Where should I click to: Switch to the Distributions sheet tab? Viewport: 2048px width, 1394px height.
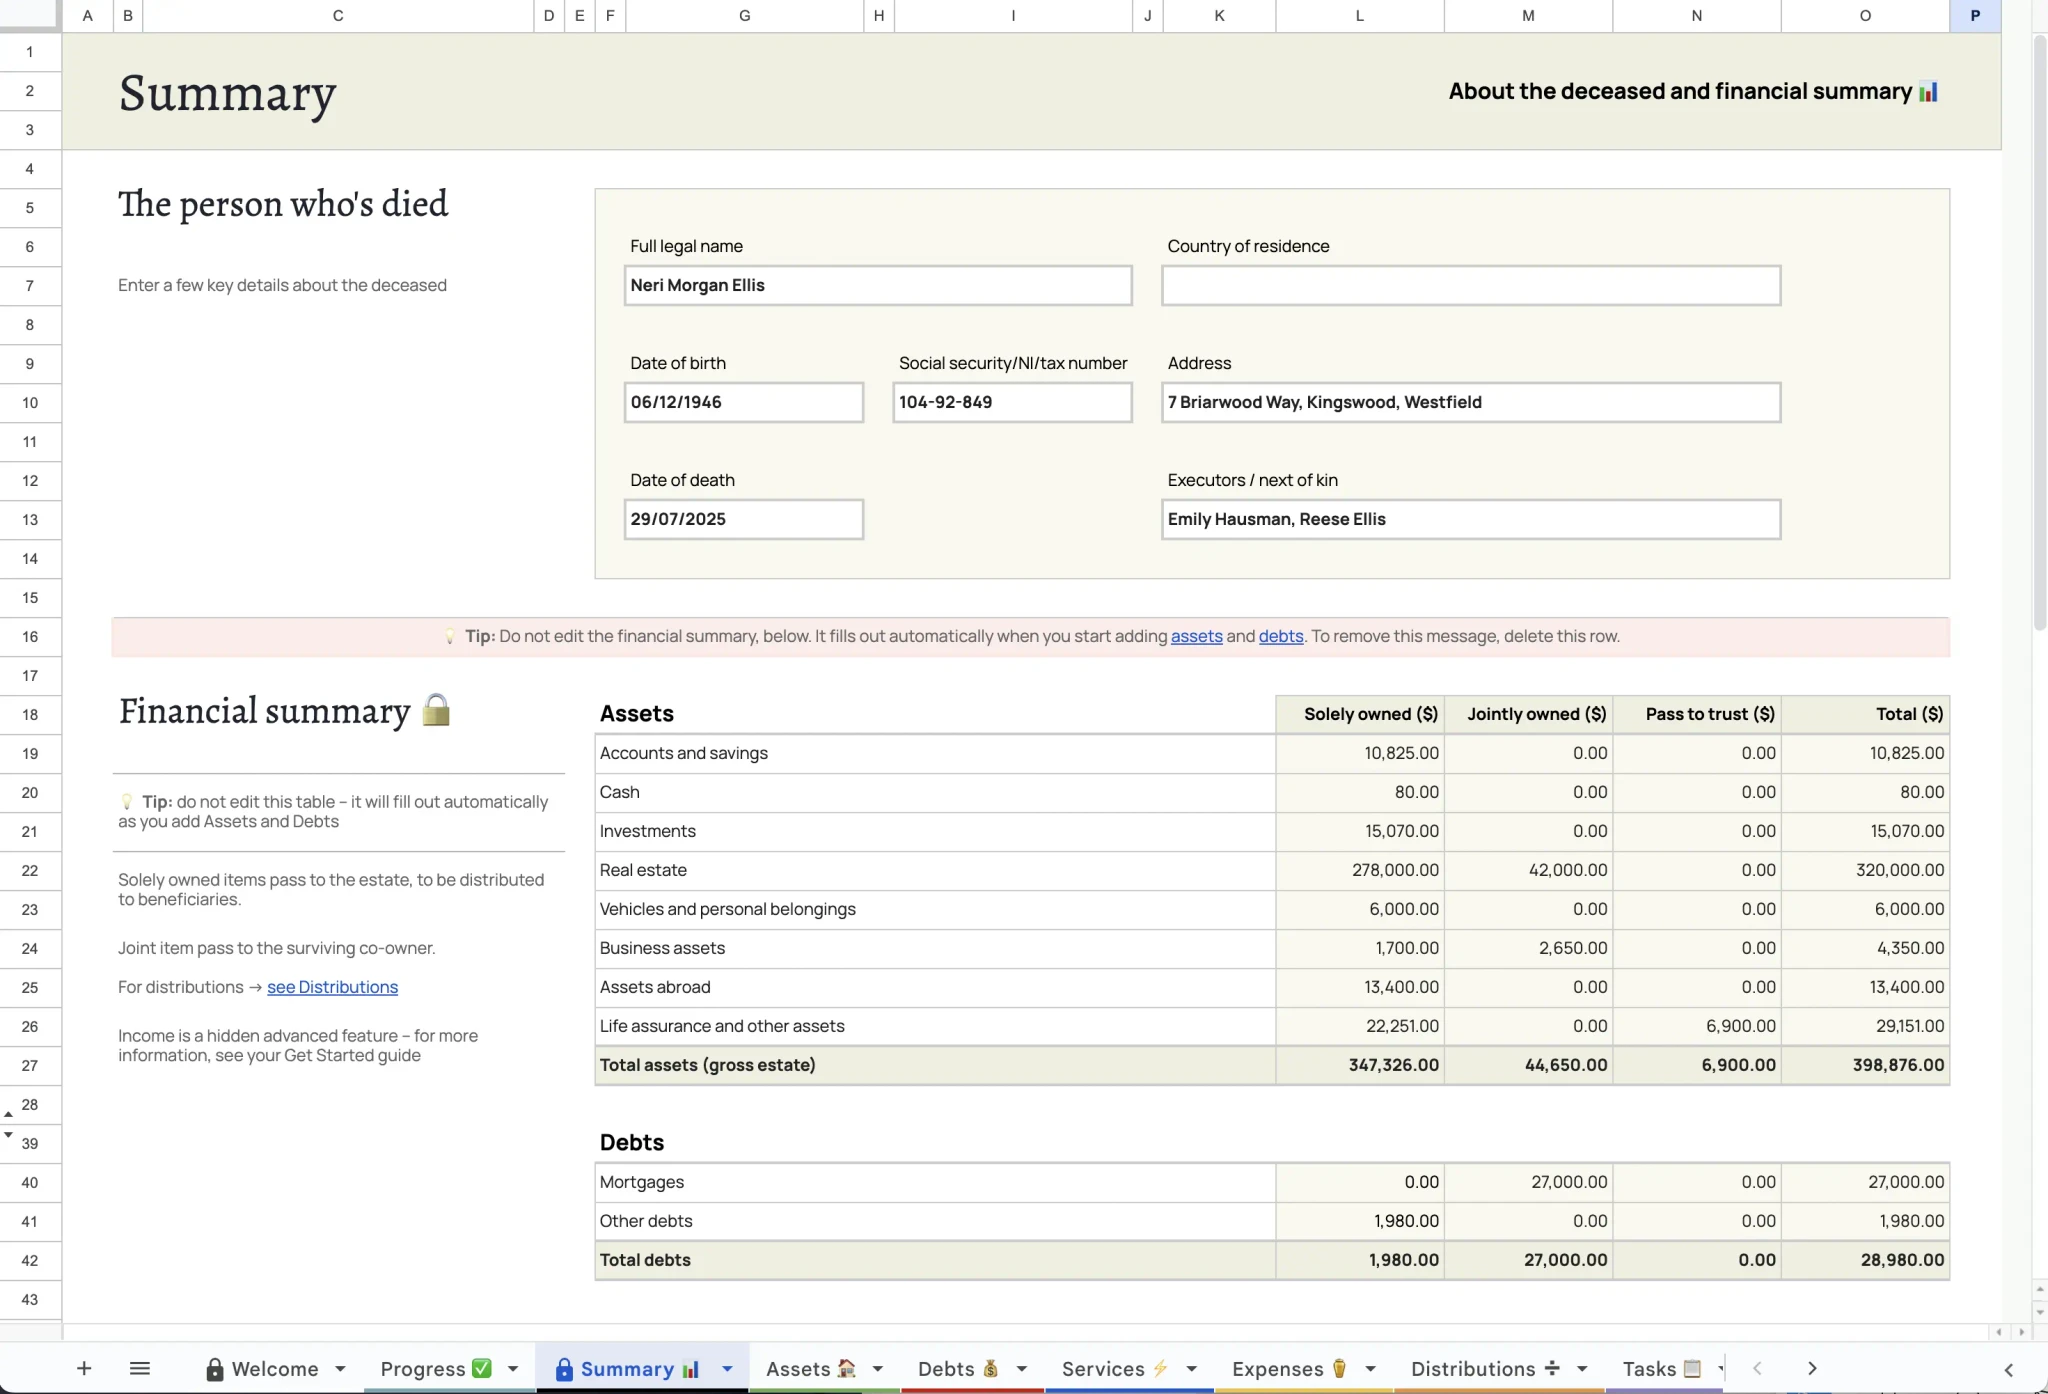1485,1368
